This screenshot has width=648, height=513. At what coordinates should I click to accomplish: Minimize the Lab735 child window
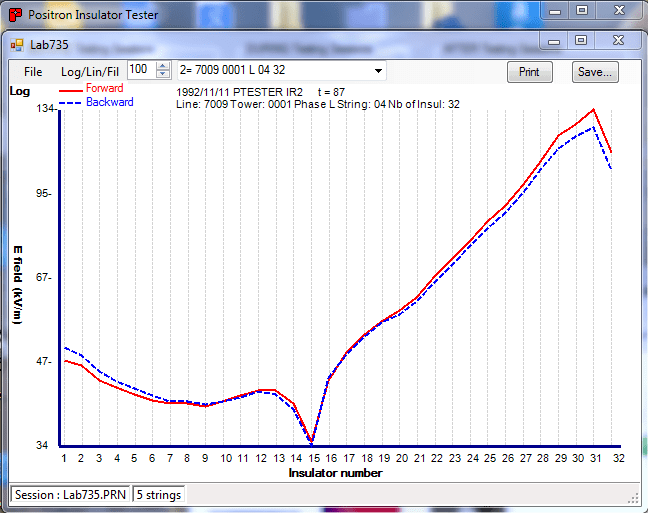coord(556,41)
